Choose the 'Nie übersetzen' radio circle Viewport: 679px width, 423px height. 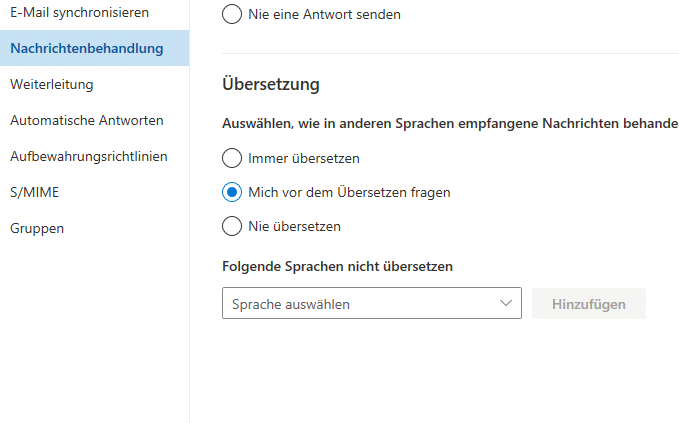pos(232,226)
